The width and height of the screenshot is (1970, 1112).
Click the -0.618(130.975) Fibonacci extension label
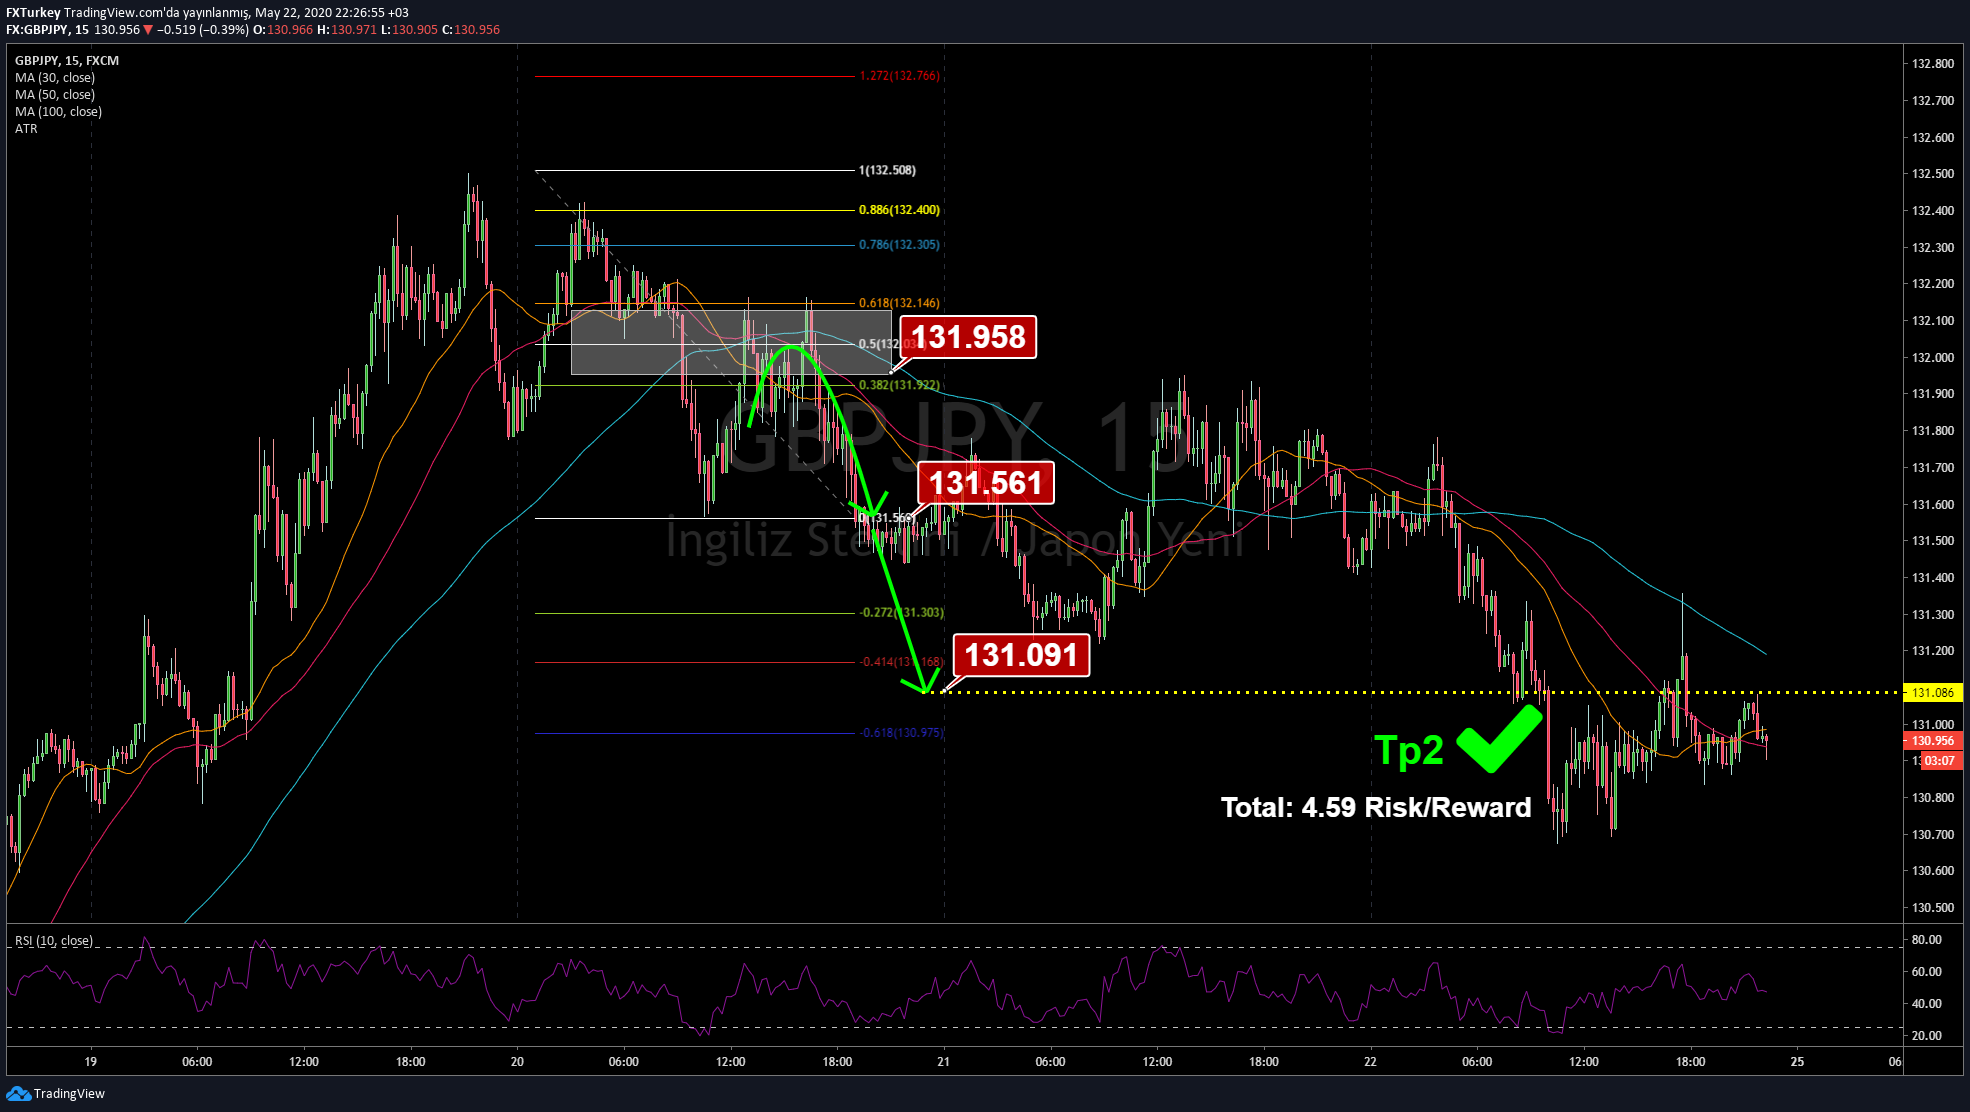[x=902, y=733]
